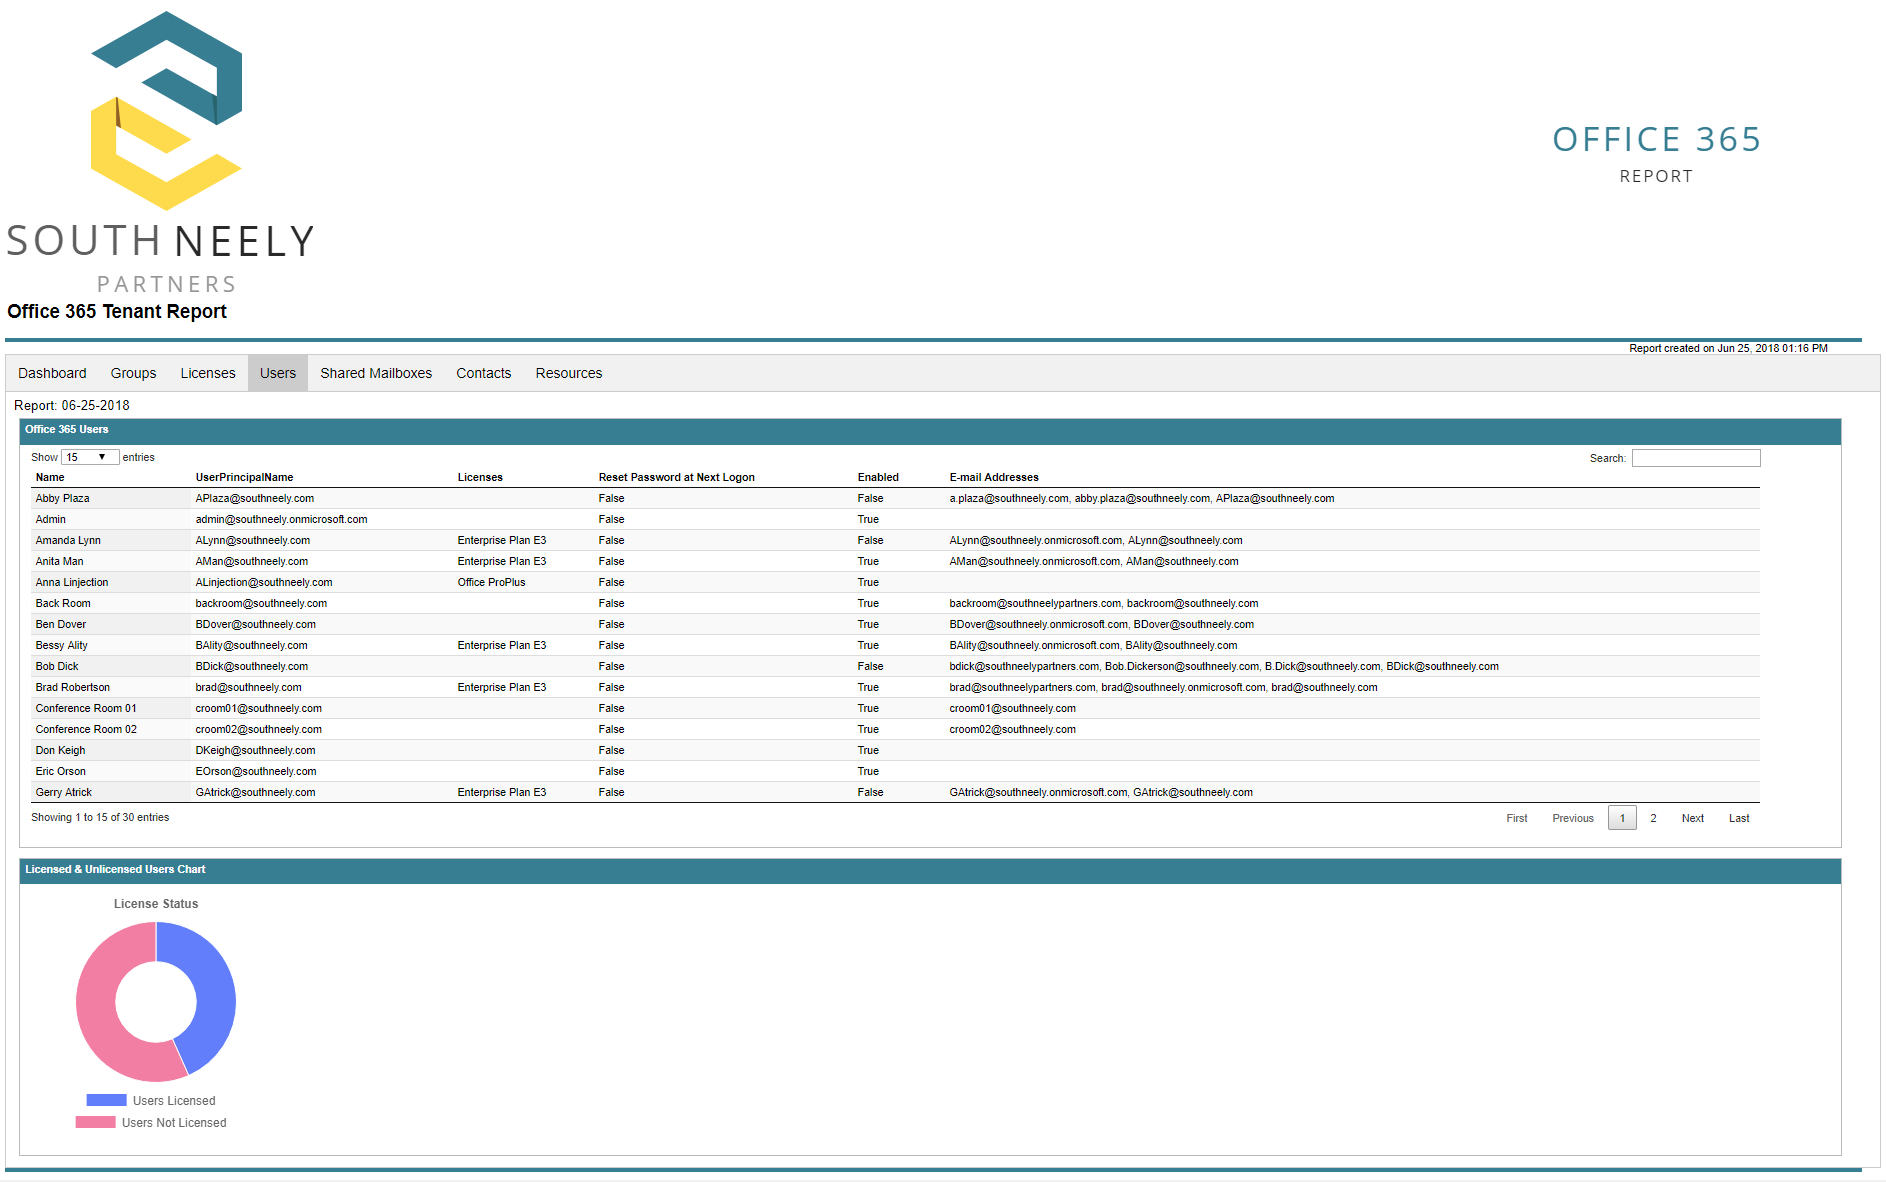
Task: Go to the Last page
Action: tap(1739, 818)
